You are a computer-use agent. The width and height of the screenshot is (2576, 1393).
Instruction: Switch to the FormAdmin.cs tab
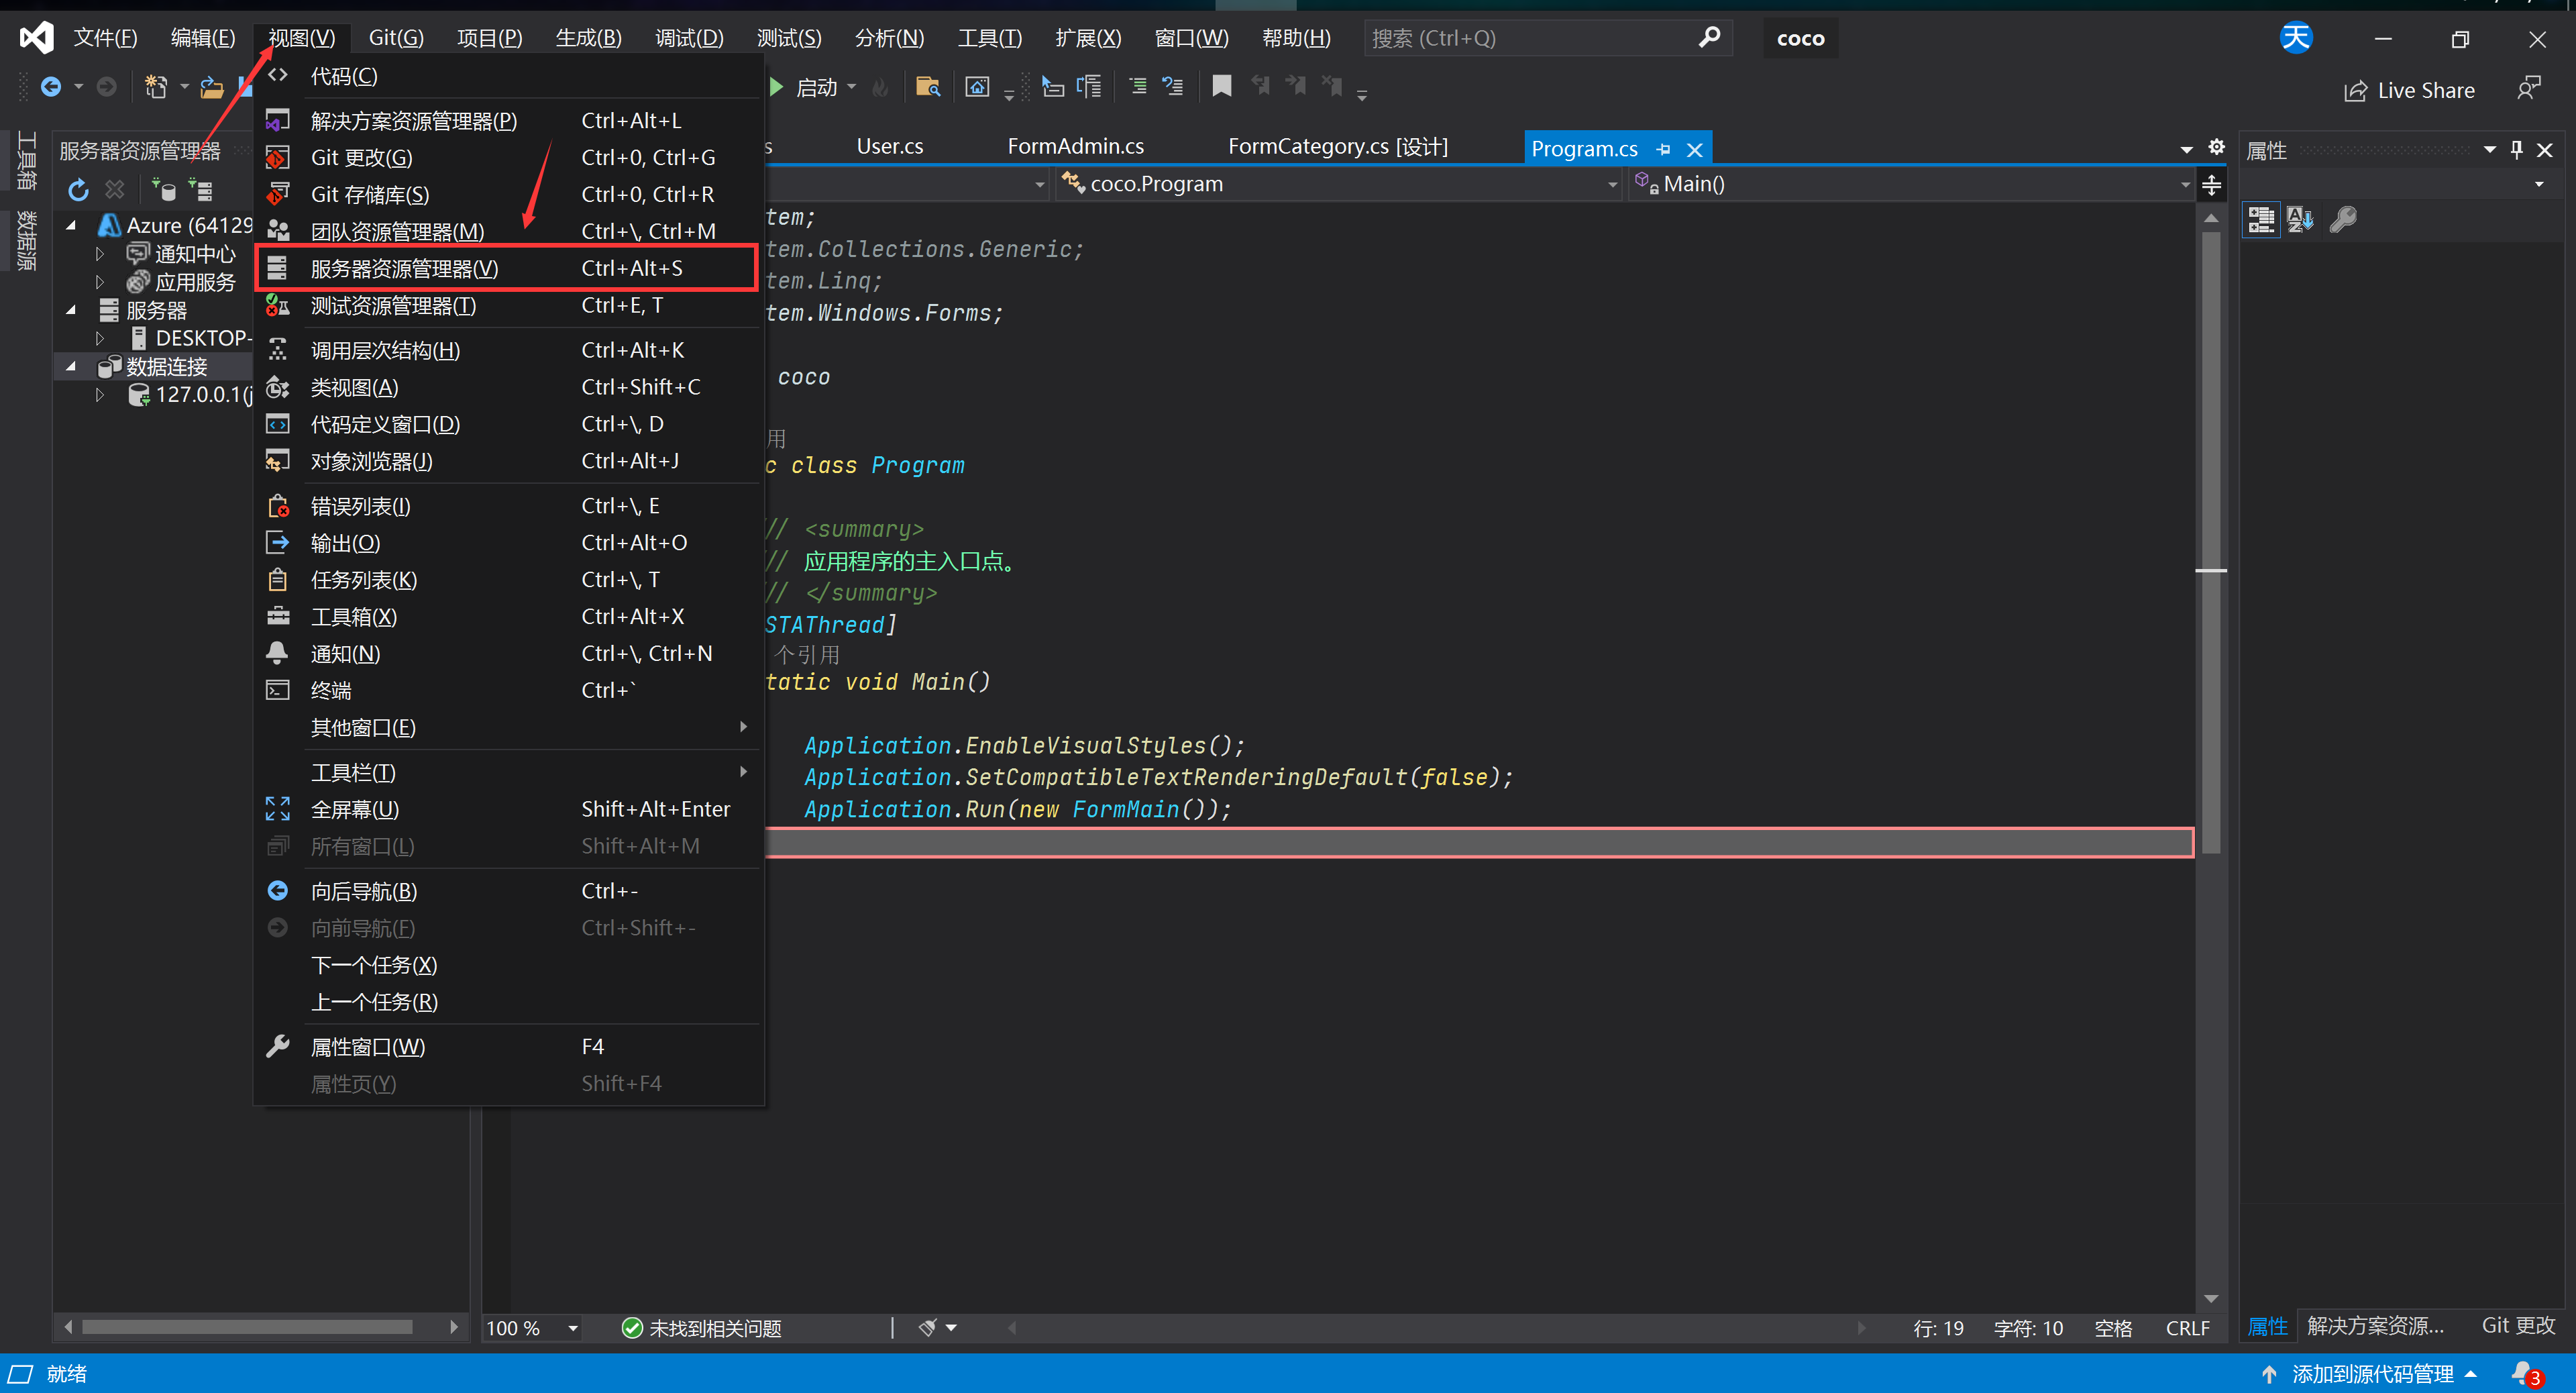pyautogui.click(x=1075, y=147)
